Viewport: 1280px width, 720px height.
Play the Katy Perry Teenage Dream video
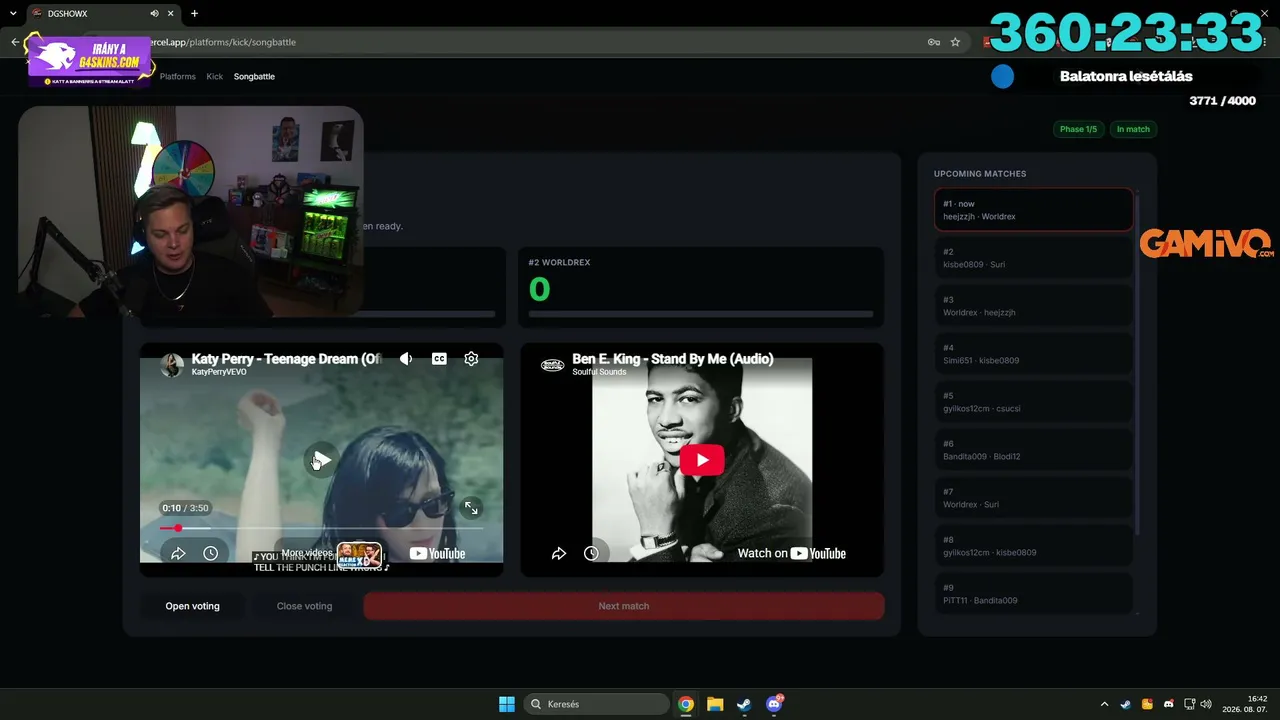[320, 460]
